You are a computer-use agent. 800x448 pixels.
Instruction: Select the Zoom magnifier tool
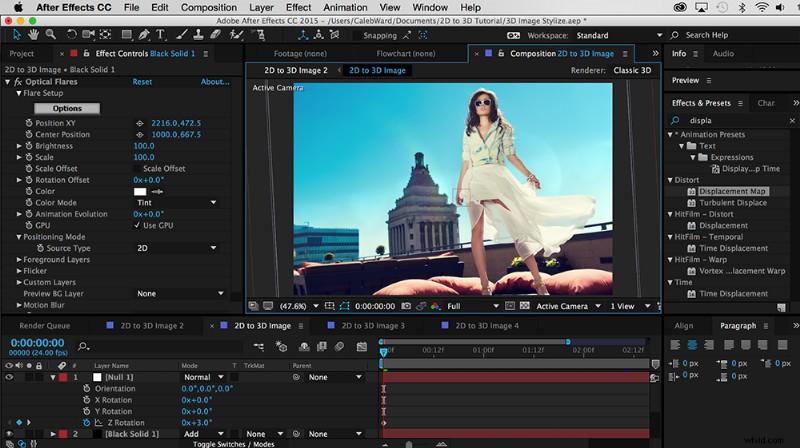(51, 35)
